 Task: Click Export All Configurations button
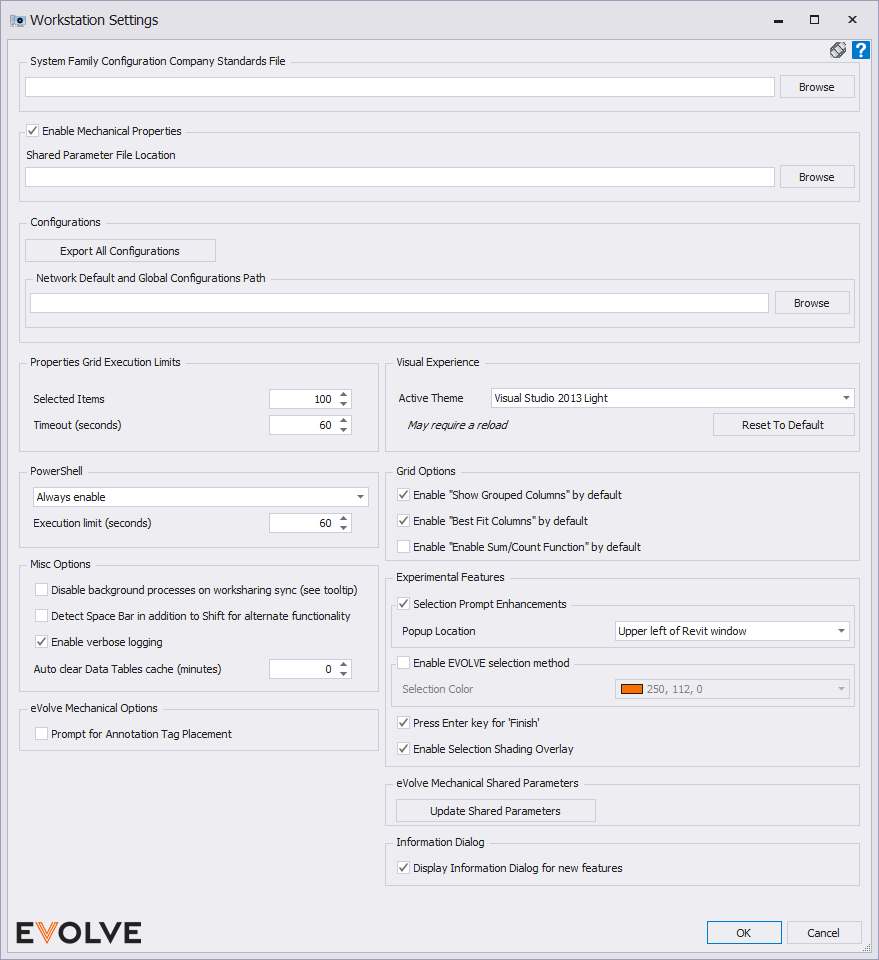[x=120, y=251]
